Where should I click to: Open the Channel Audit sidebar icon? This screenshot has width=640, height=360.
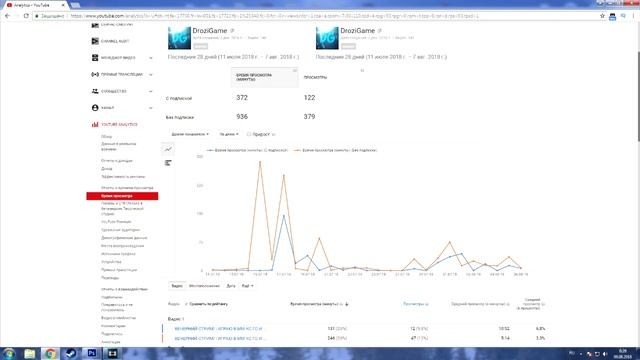[95, 41]
